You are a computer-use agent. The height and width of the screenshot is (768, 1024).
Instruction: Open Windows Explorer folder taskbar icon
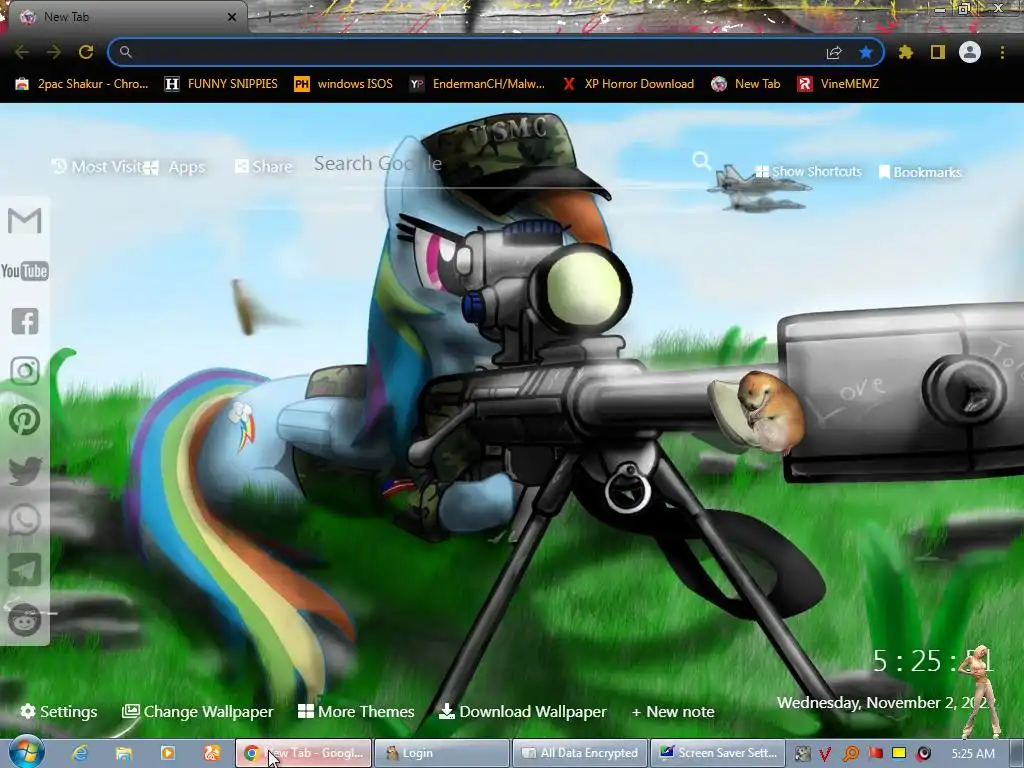123,753
